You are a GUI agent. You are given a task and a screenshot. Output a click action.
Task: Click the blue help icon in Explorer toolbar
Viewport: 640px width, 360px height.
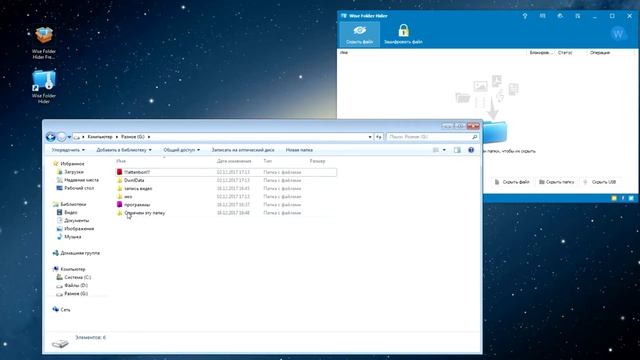pyautogui.click(x=471, y=150)
